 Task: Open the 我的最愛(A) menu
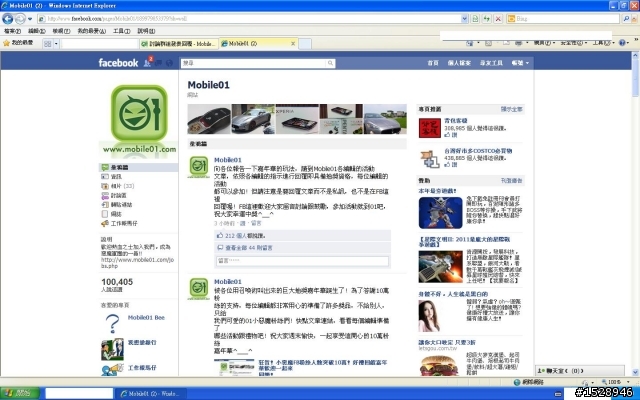[91, 31]
